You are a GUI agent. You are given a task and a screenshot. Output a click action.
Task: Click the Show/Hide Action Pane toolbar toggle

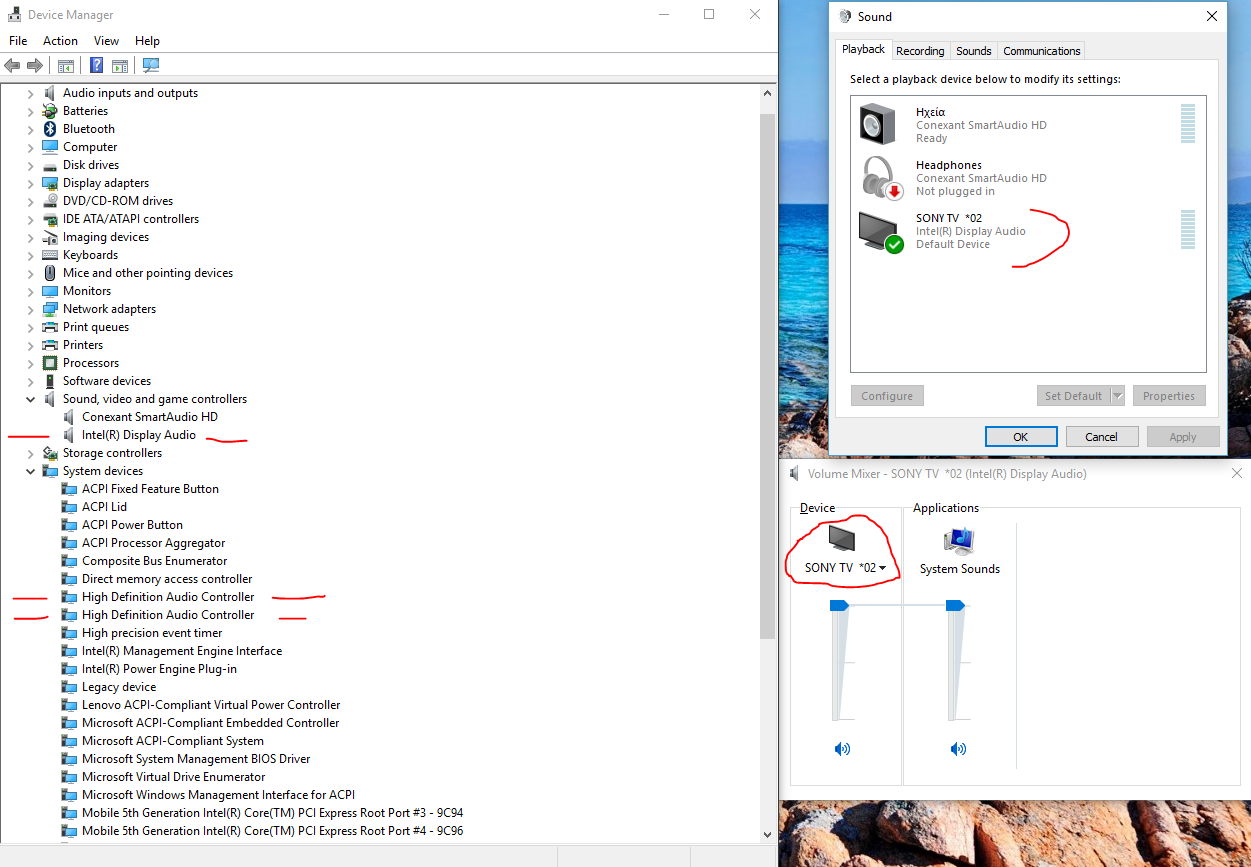(x=120, y=65)
